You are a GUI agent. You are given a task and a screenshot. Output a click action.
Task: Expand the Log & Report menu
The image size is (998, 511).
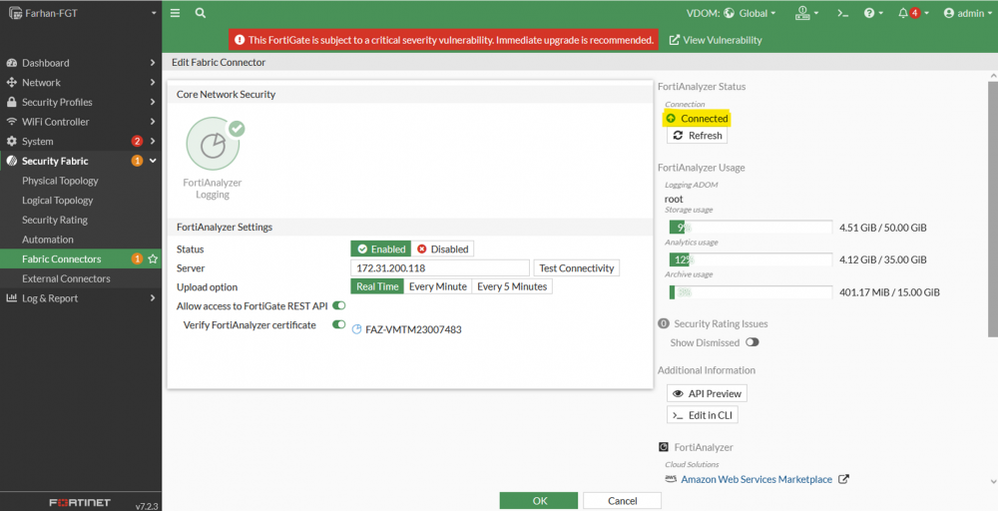[x=80, y=298]
